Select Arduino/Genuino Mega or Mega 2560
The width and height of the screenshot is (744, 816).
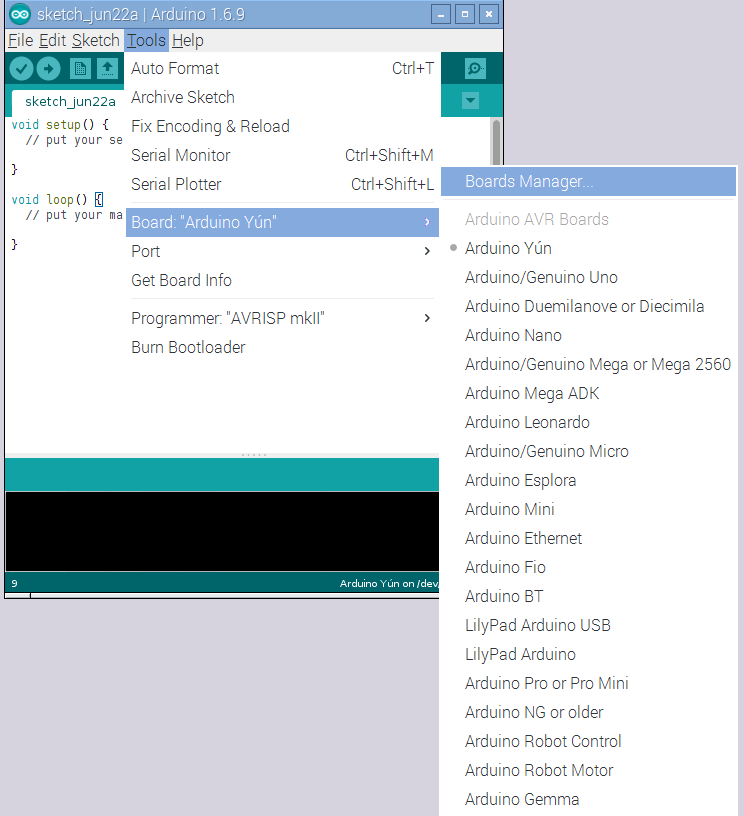coord(588,364)
